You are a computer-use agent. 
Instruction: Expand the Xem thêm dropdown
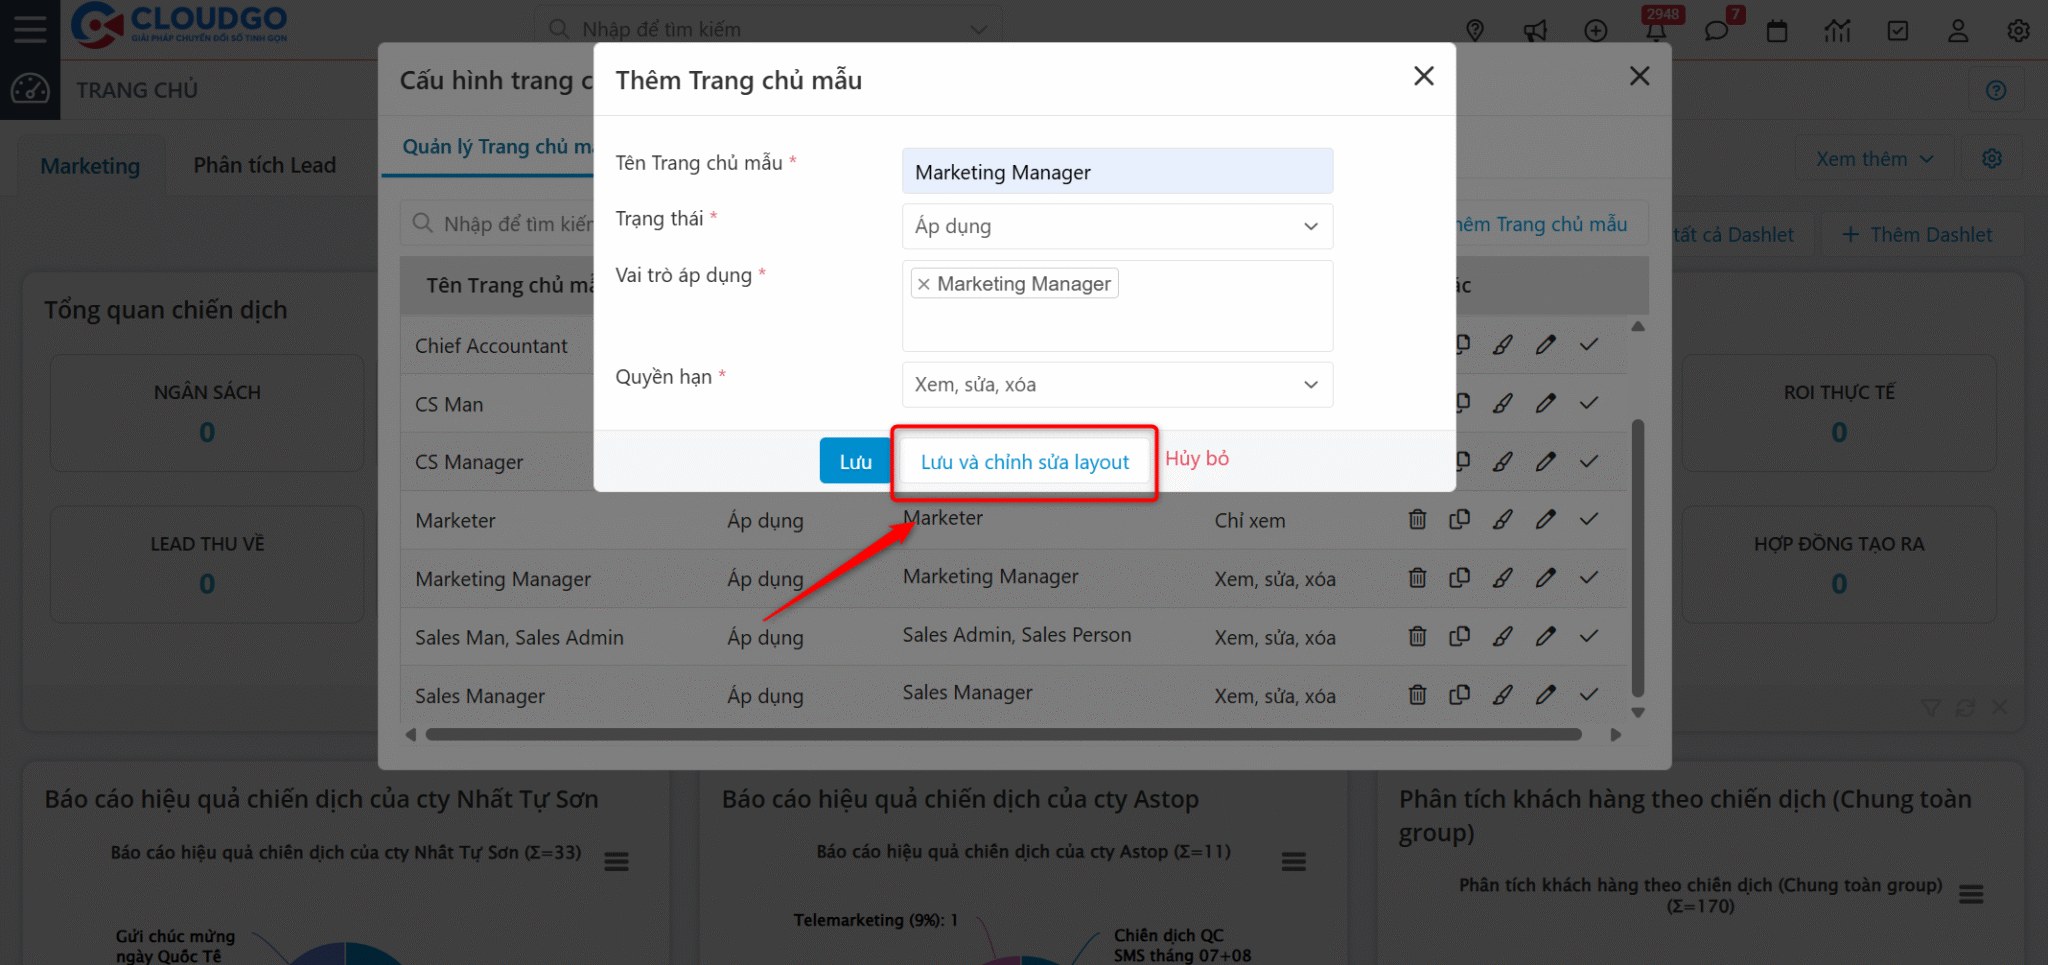pos(1875,159)
